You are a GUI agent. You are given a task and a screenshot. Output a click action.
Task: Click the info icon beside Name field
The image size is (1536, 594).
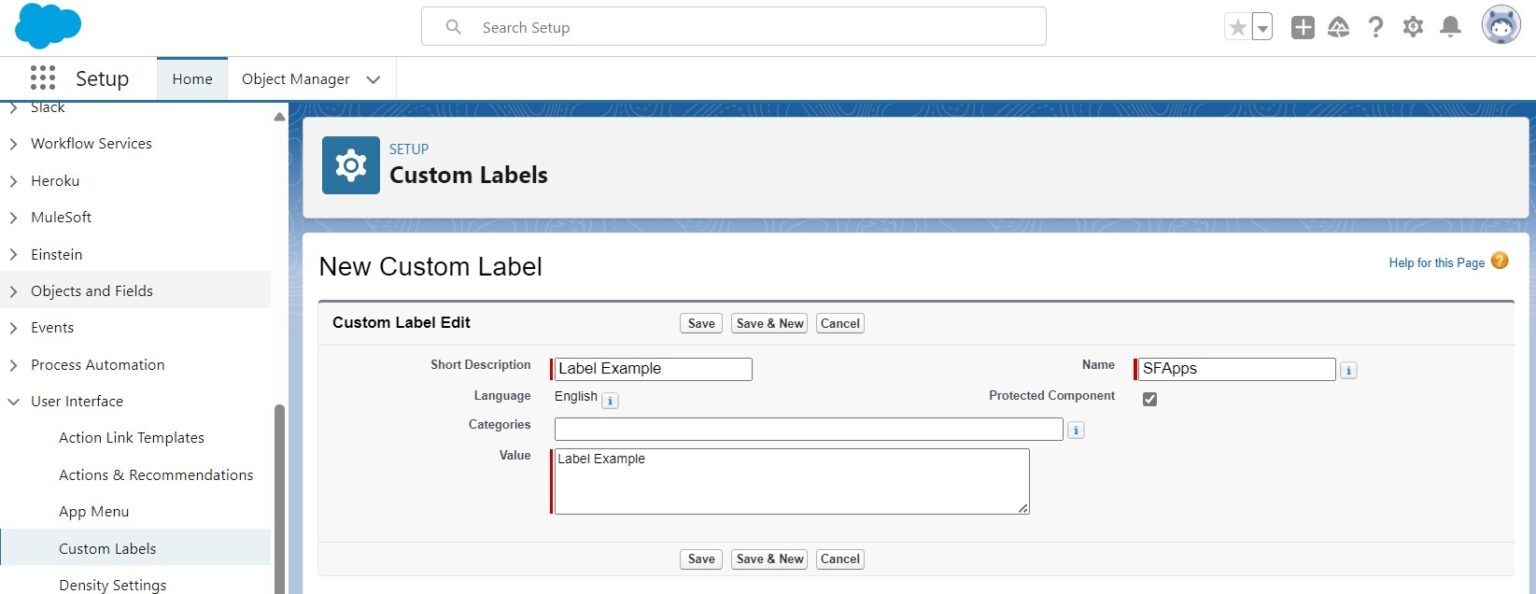click(1348, 370)
